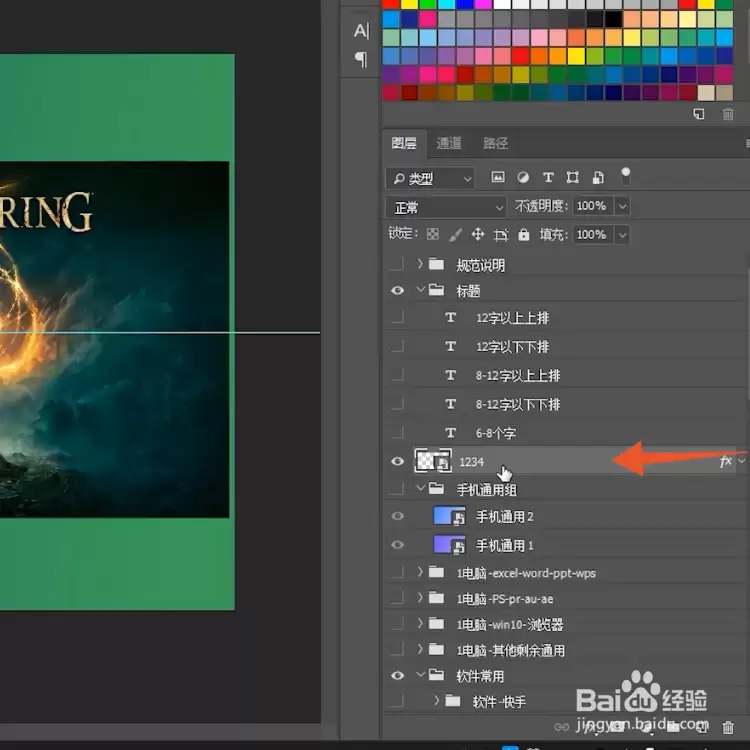Screen dimensions: 750x750
Task: Collapse the 手机通用组 group
Action: (420, 488)
